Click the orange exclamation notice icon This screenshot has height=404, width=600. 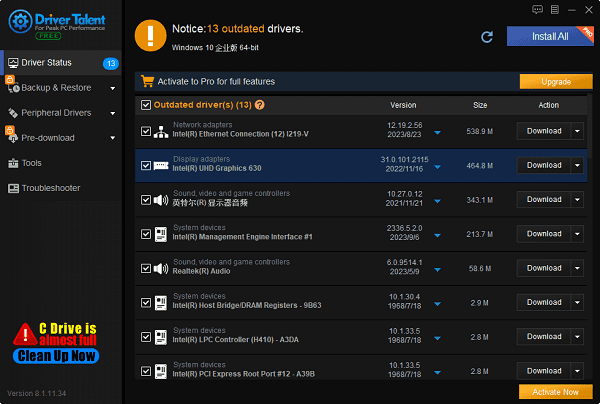point(150,36)
